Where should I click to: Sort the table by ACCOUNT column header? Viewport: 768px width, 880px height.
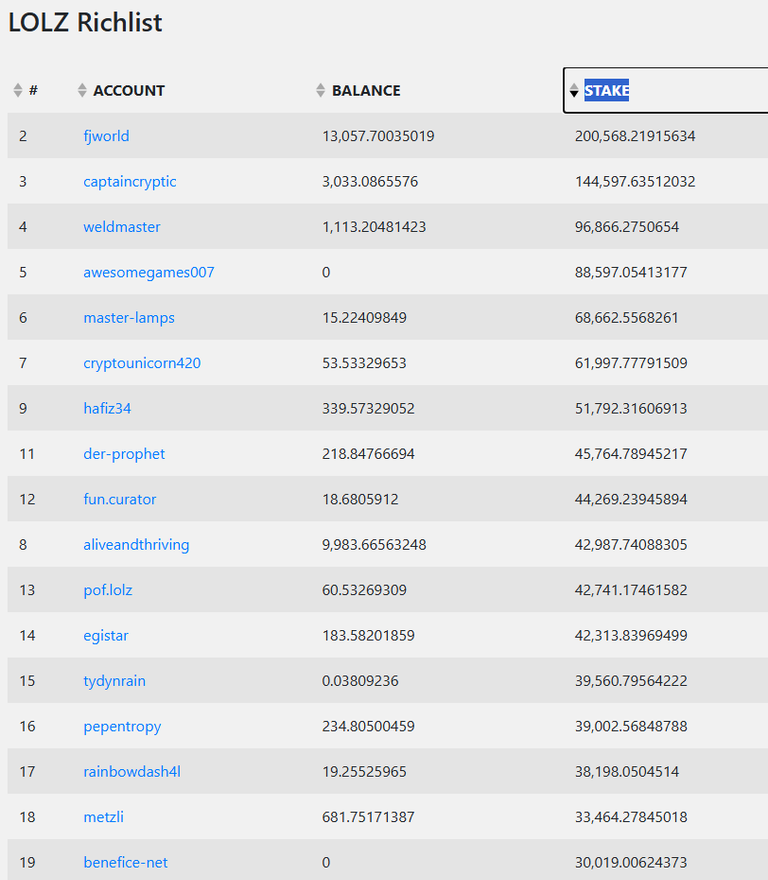129,90
